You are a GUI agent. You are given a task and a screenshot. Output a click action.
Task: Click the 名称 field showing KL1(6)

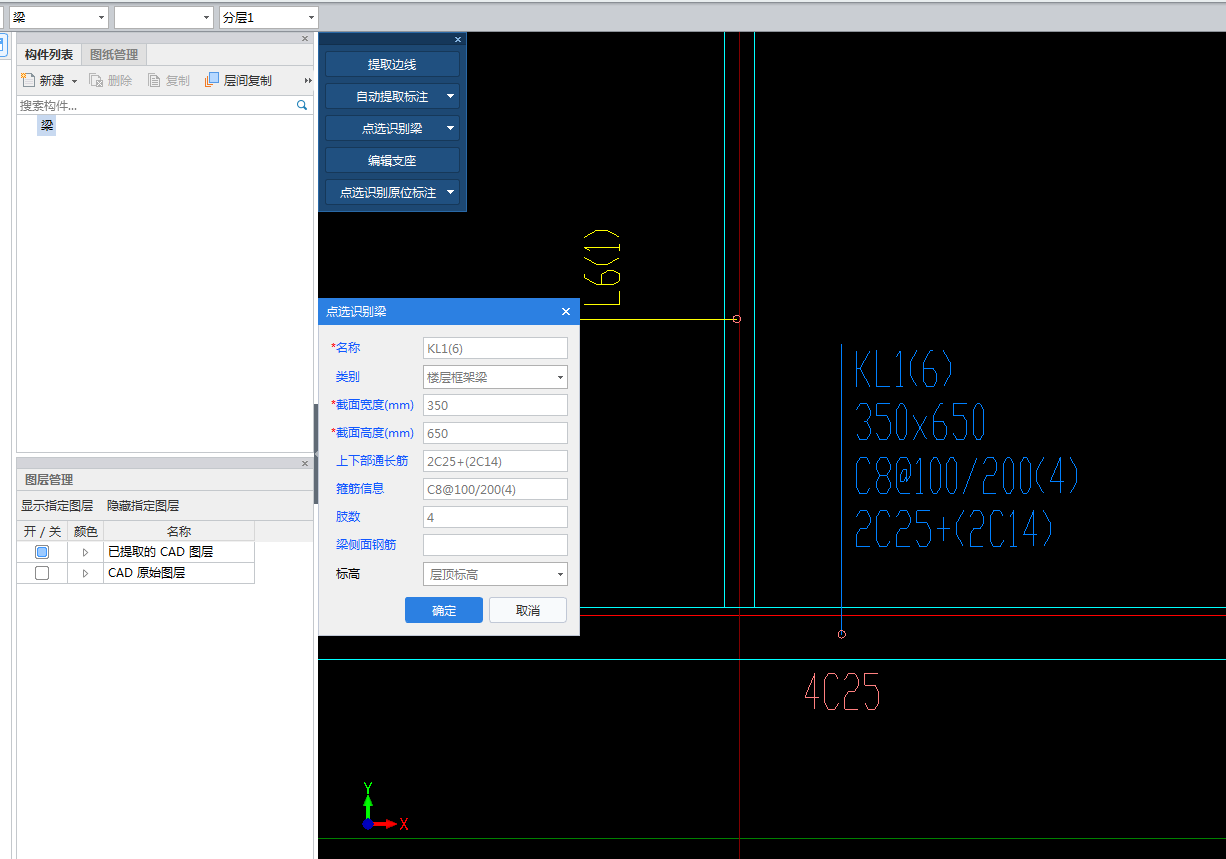click(x=495, y=348)
